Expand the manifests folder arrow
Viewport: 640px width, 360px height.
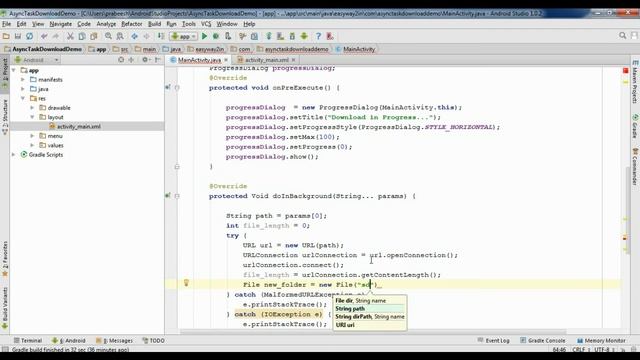coord(23,80)
